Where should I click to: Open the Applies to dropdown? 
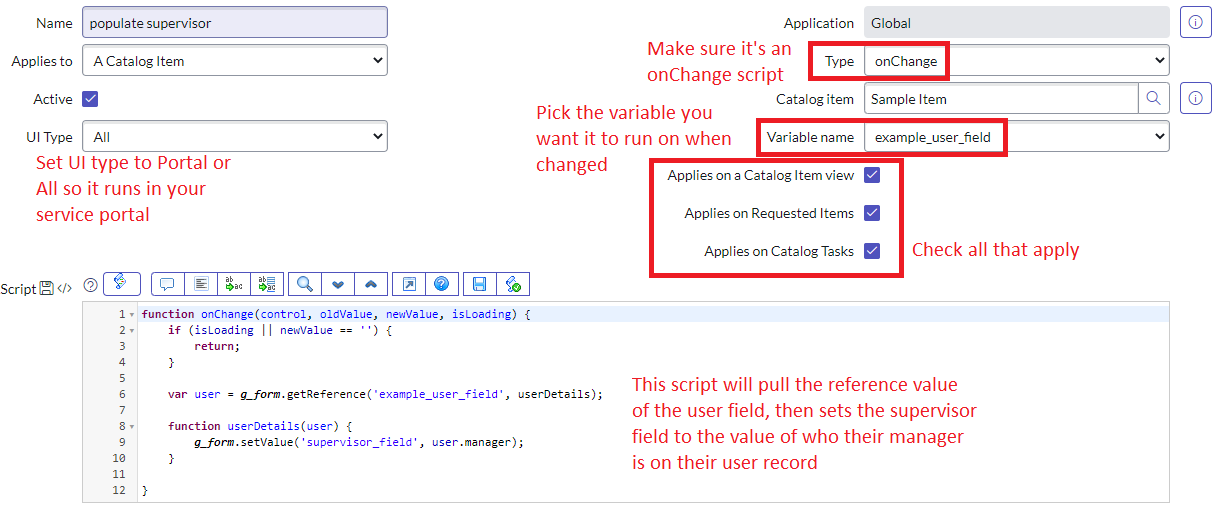[x=235, y=60]
